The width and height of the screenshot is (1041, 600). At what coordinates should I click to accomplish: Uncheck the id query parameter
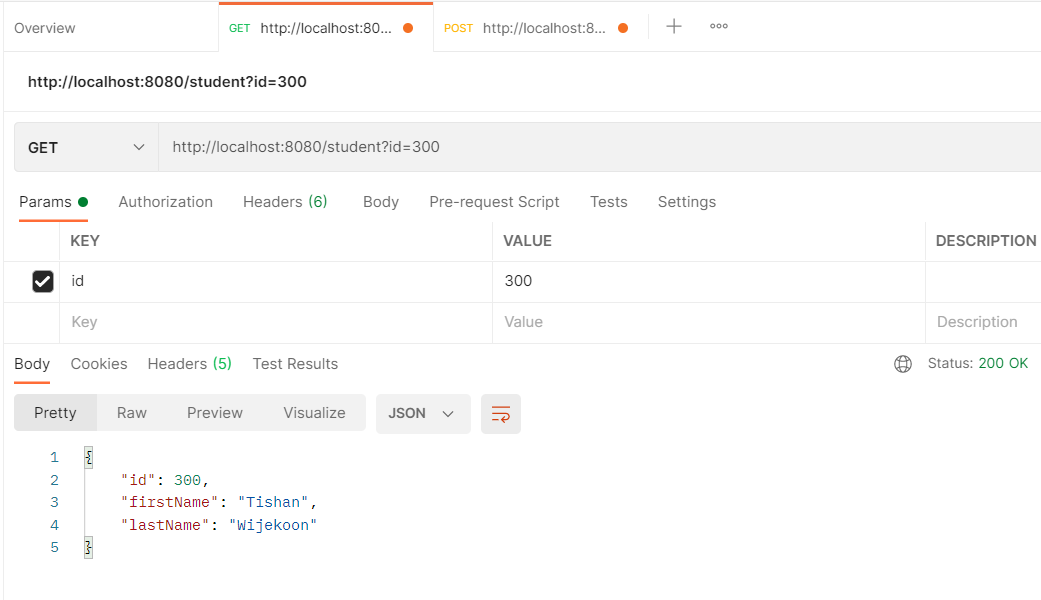[42, 281]
